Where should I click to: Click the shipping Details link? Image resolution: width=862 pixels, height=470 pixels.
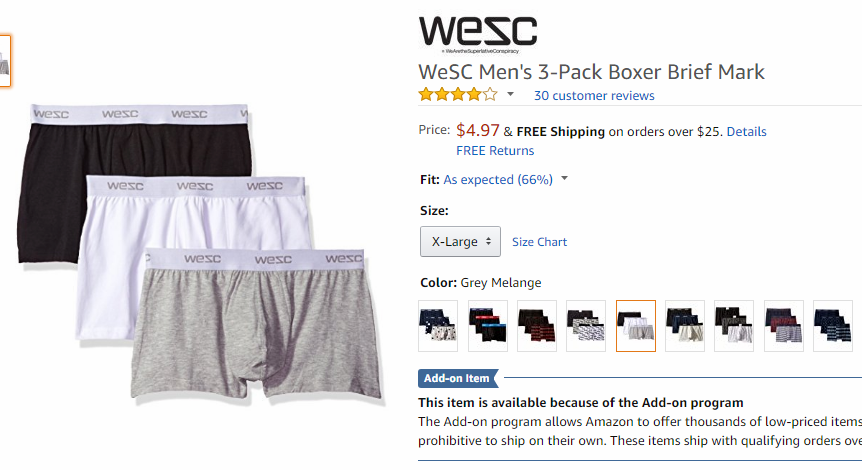pyautogui.click(x=746, y=131)
